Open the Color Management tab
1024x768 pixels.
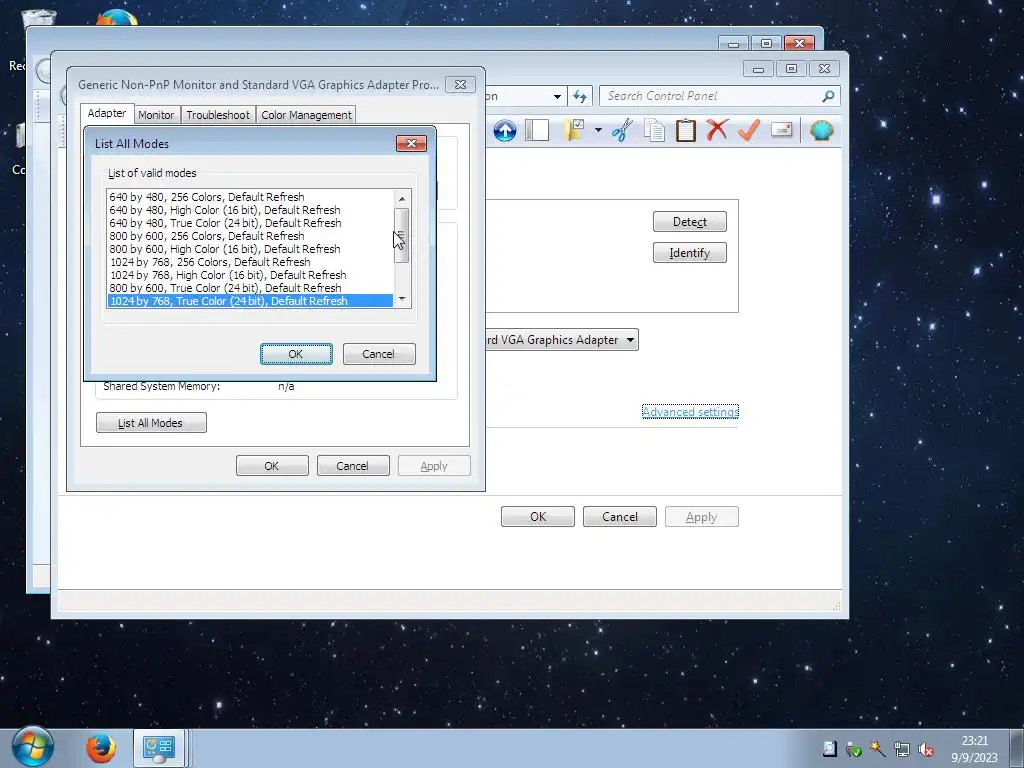pos(306,115)
